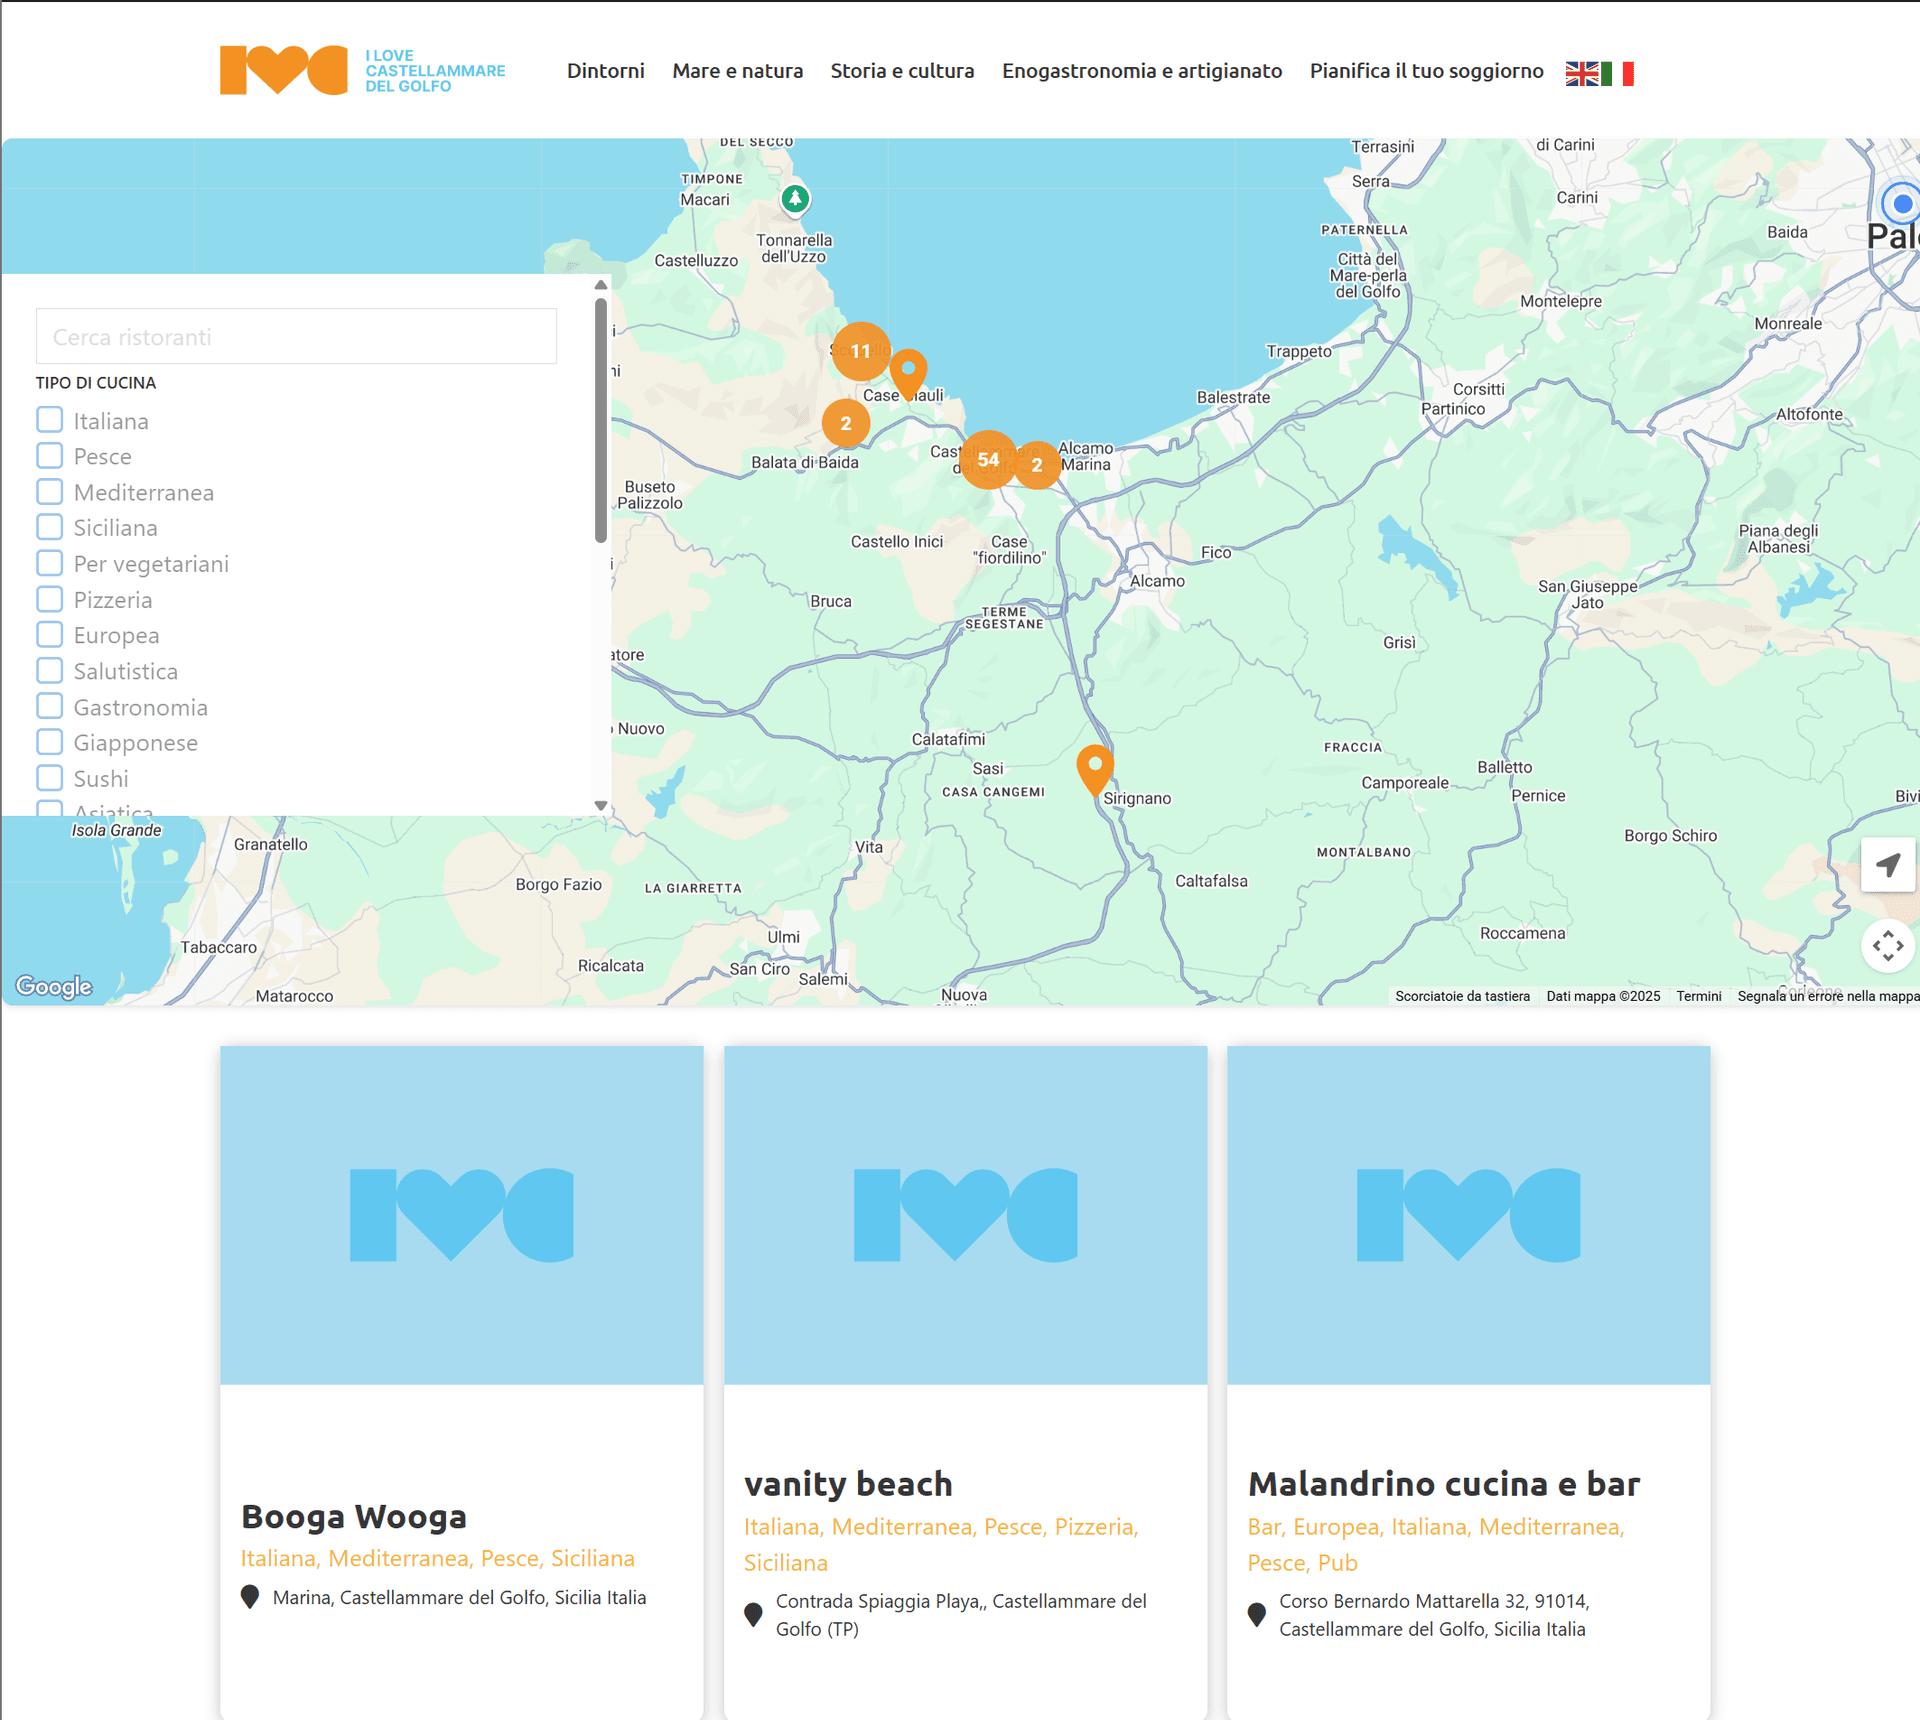Image resolution: width=1920 pixels, height=1720 pixels.
Task: Open Enogastronomia e artigianato menu
Action: [1141, 71]
